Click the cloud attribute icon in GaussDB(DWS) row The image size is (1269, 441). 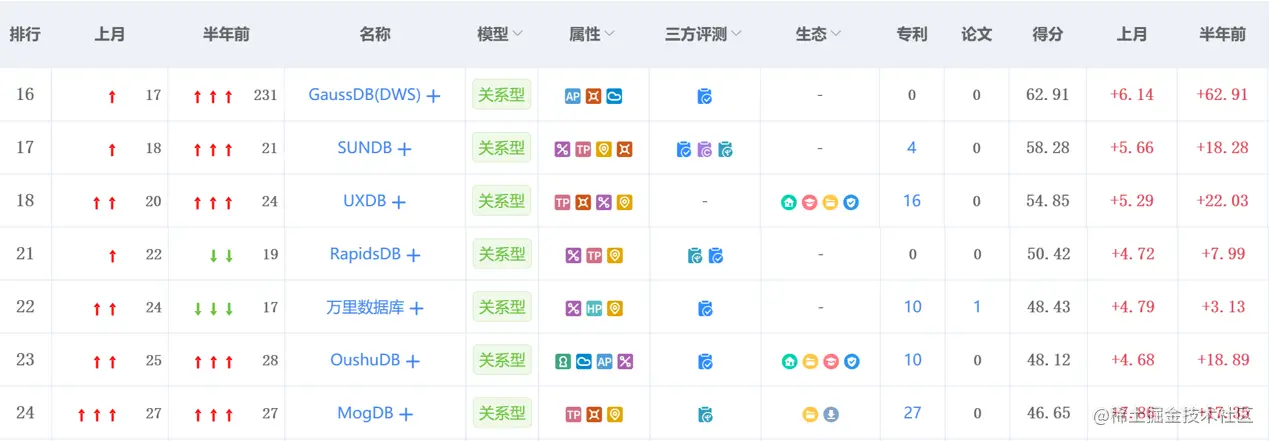pos(615,96)
